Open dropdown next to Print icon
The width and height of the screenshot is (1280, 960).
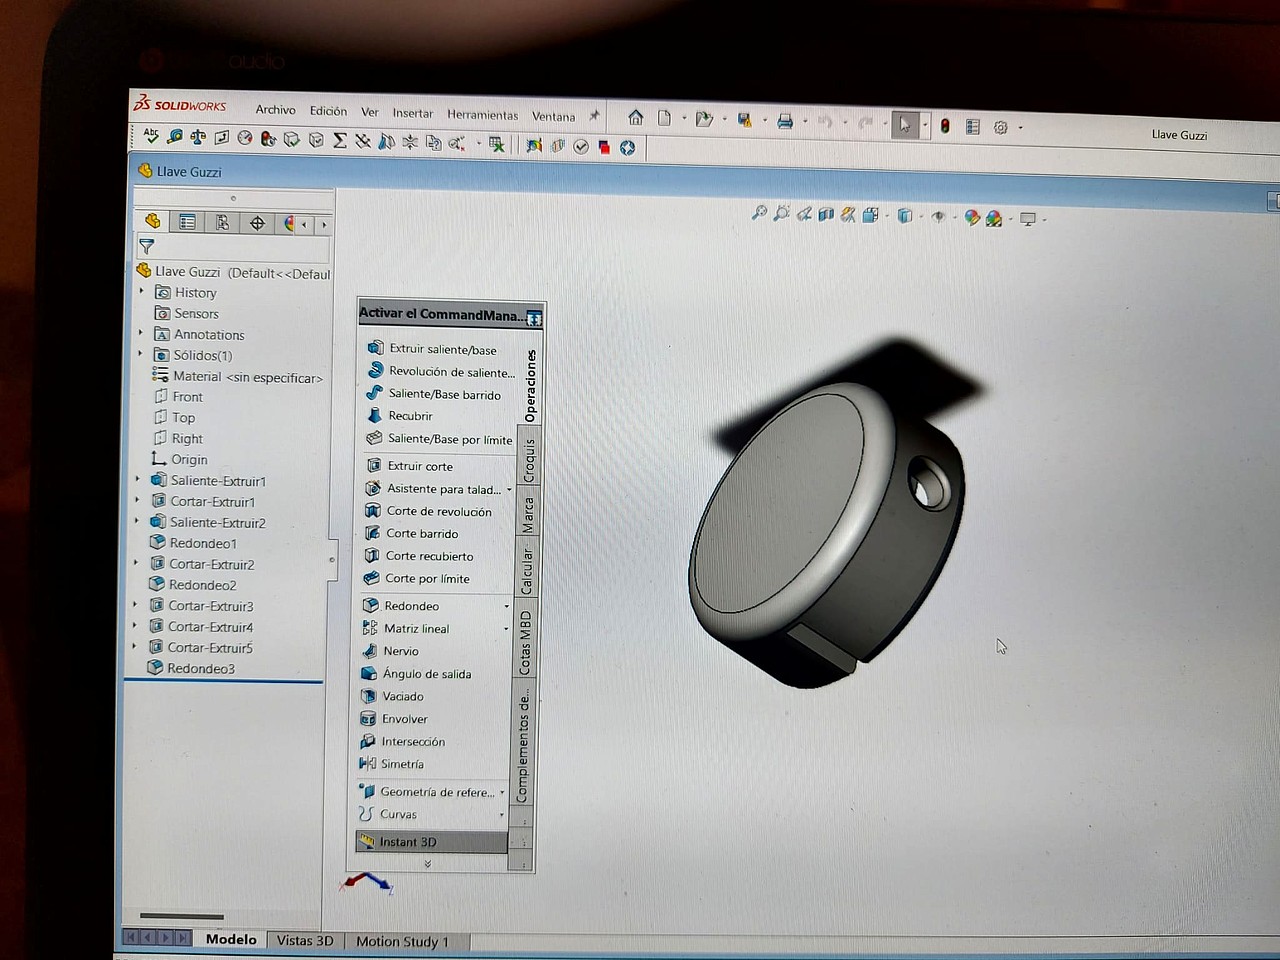(805, 122)
